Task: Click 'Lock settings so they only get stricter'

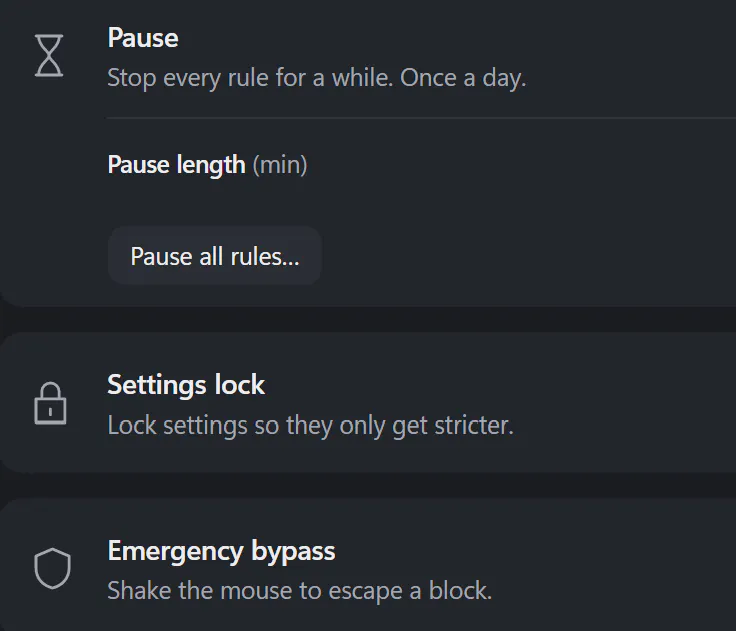Action: (310, 425)
